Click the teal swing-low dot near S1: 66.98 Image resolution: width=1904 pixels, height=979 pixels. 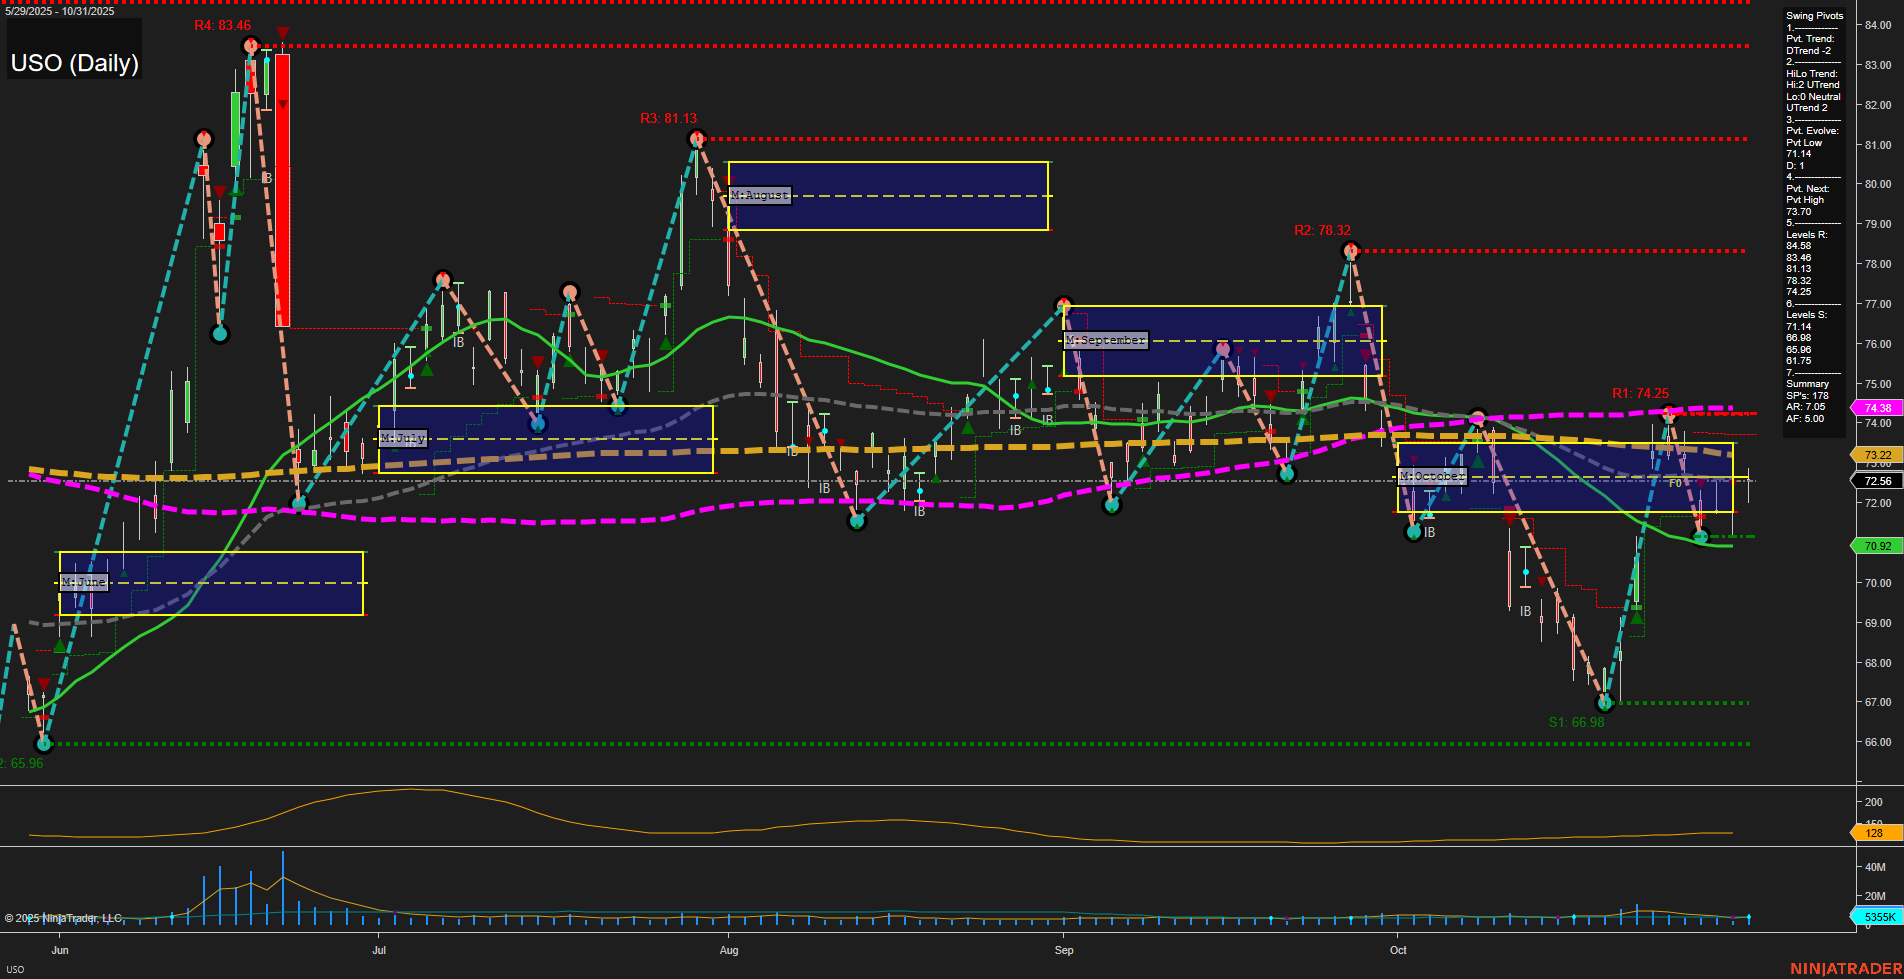(x=1605, y=703)
